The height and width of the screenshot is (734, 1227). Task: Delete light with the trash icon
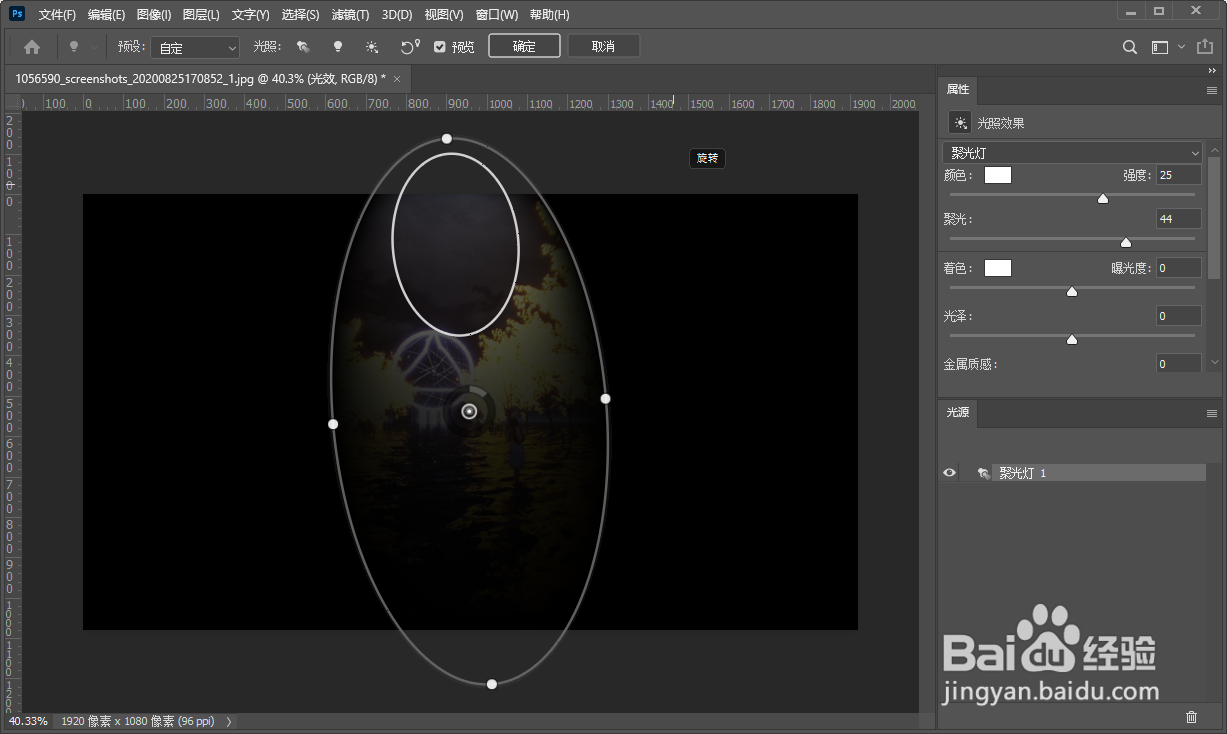tap(1191, 716)
